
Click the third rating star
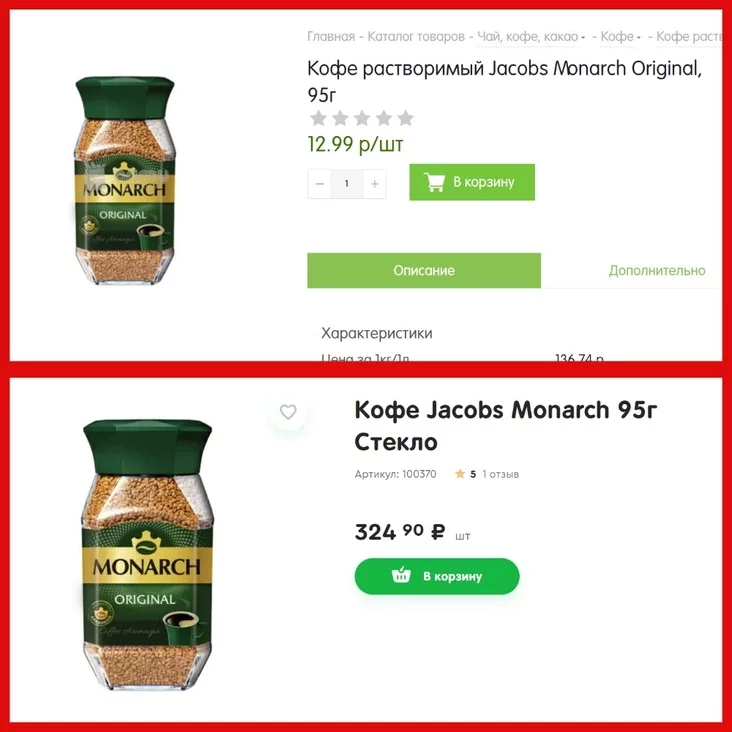[362, 118]
